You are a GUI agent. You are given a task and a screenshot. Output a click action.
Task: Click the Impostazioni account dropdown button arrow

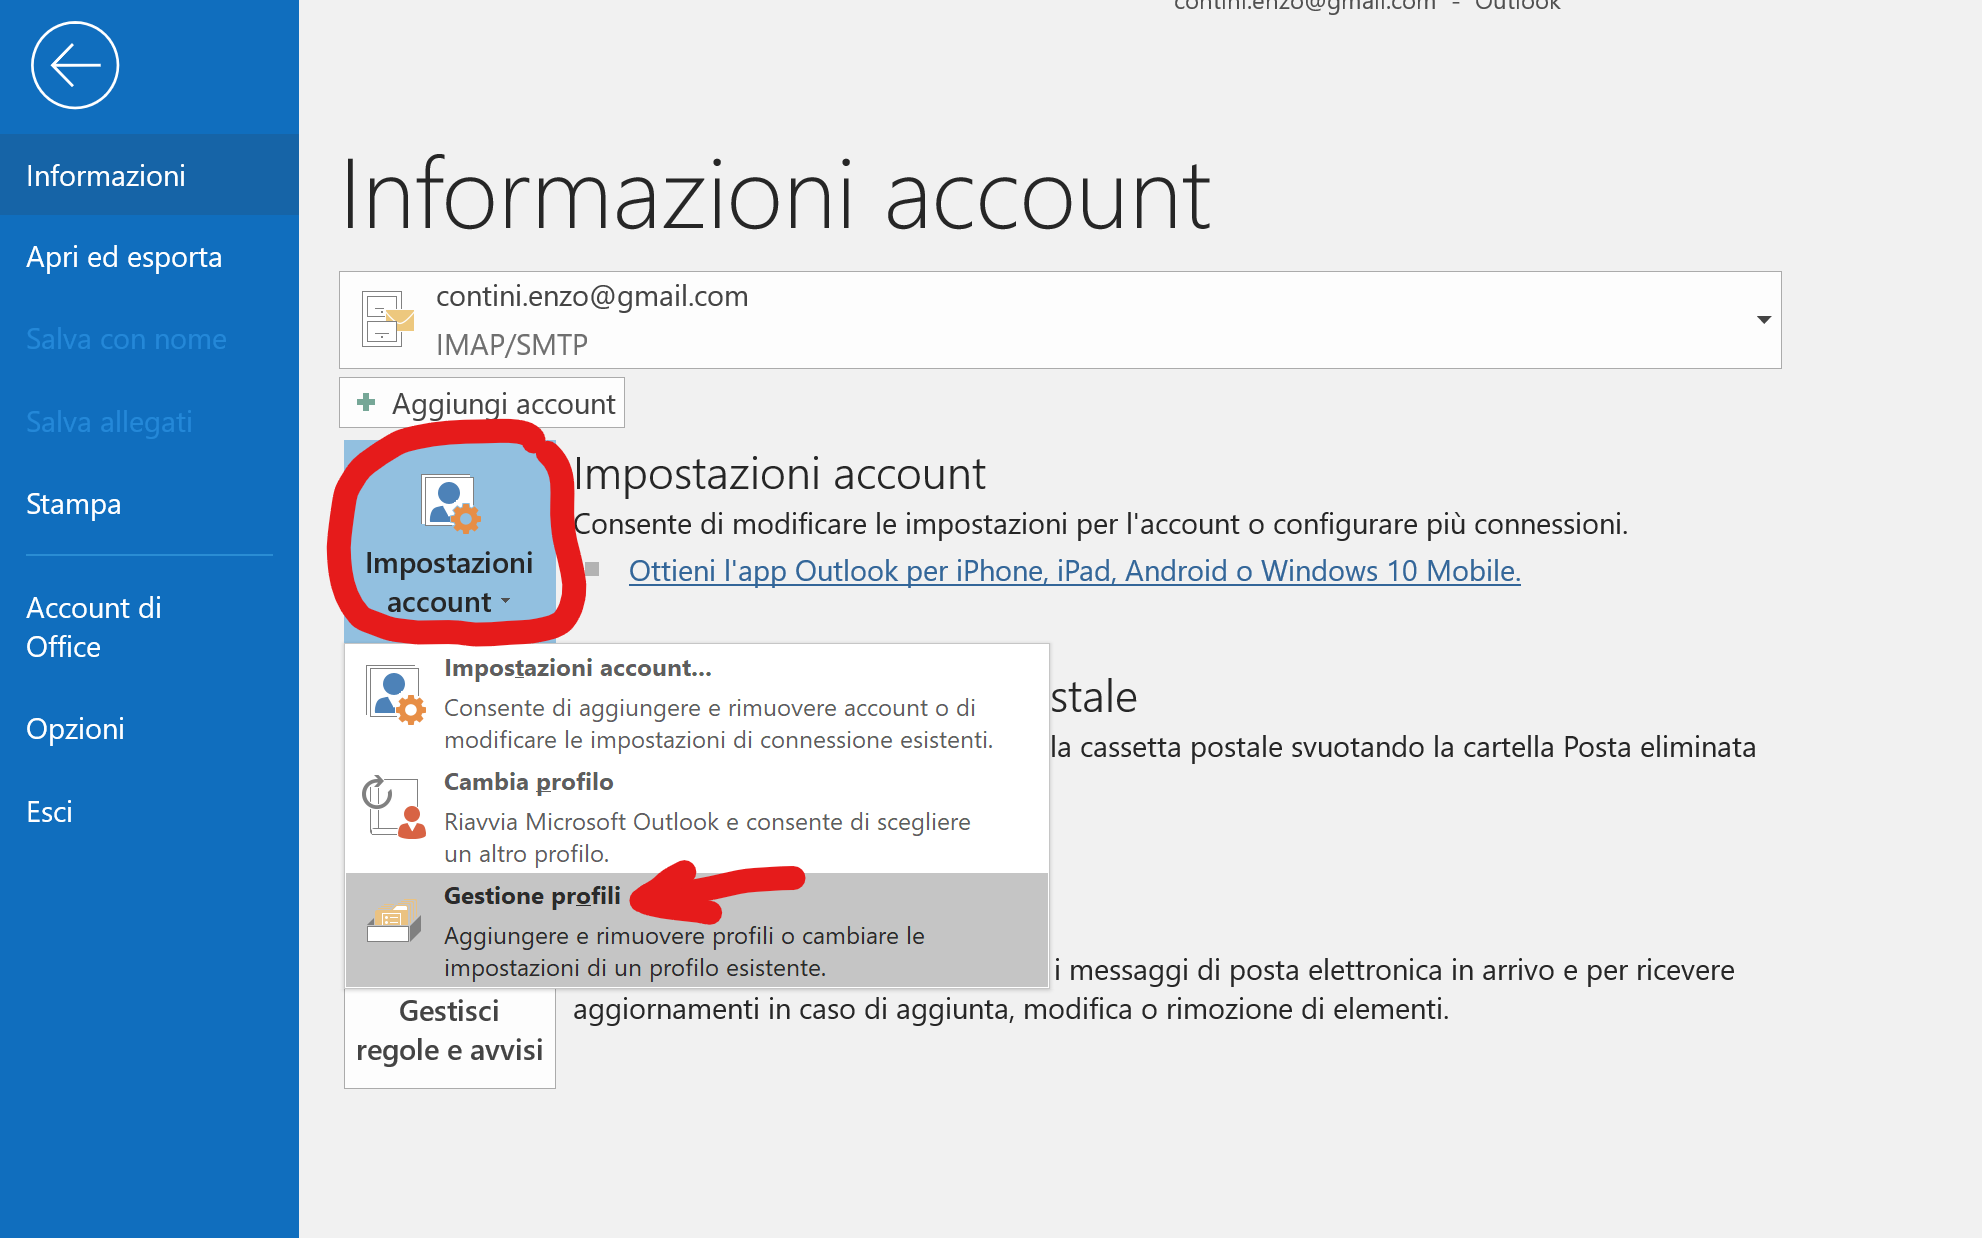tap(506, 601)
